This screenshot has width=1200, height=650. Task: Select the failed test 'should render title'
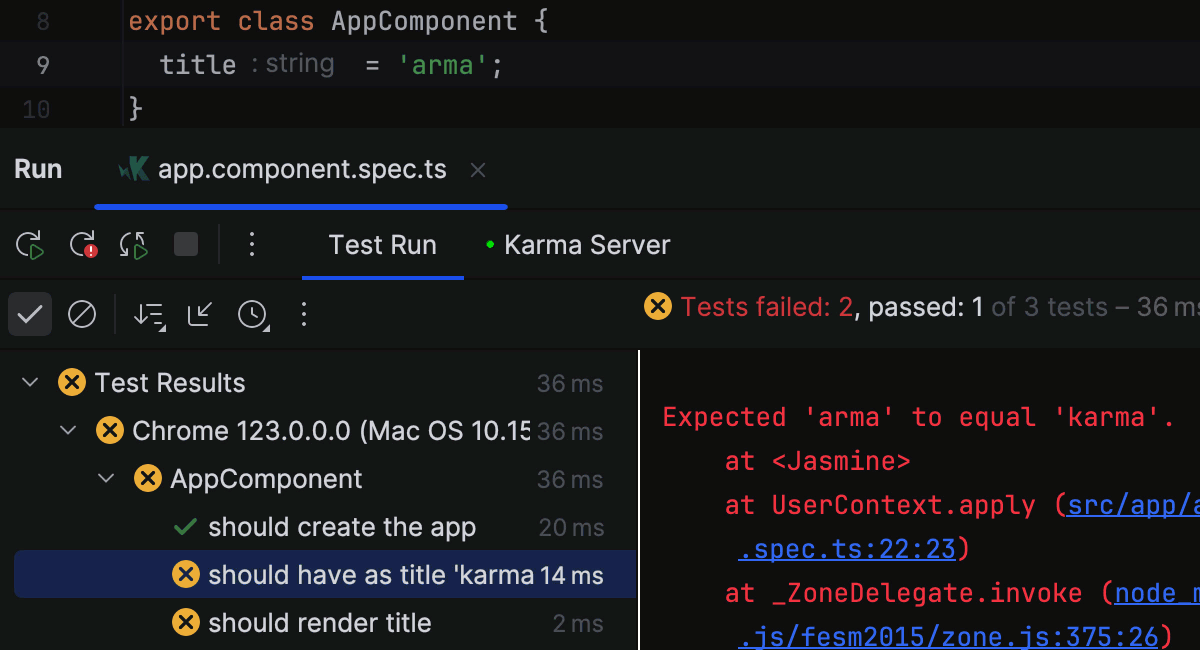click(318, 622)
